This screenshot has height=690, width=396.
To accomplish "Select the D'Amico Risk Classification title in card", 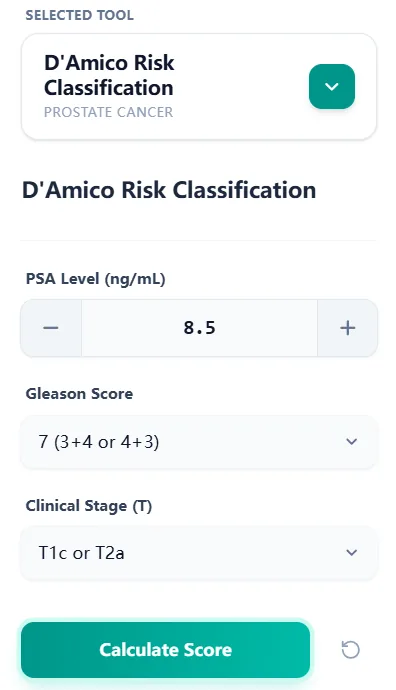I will click(x=109, y=75).
